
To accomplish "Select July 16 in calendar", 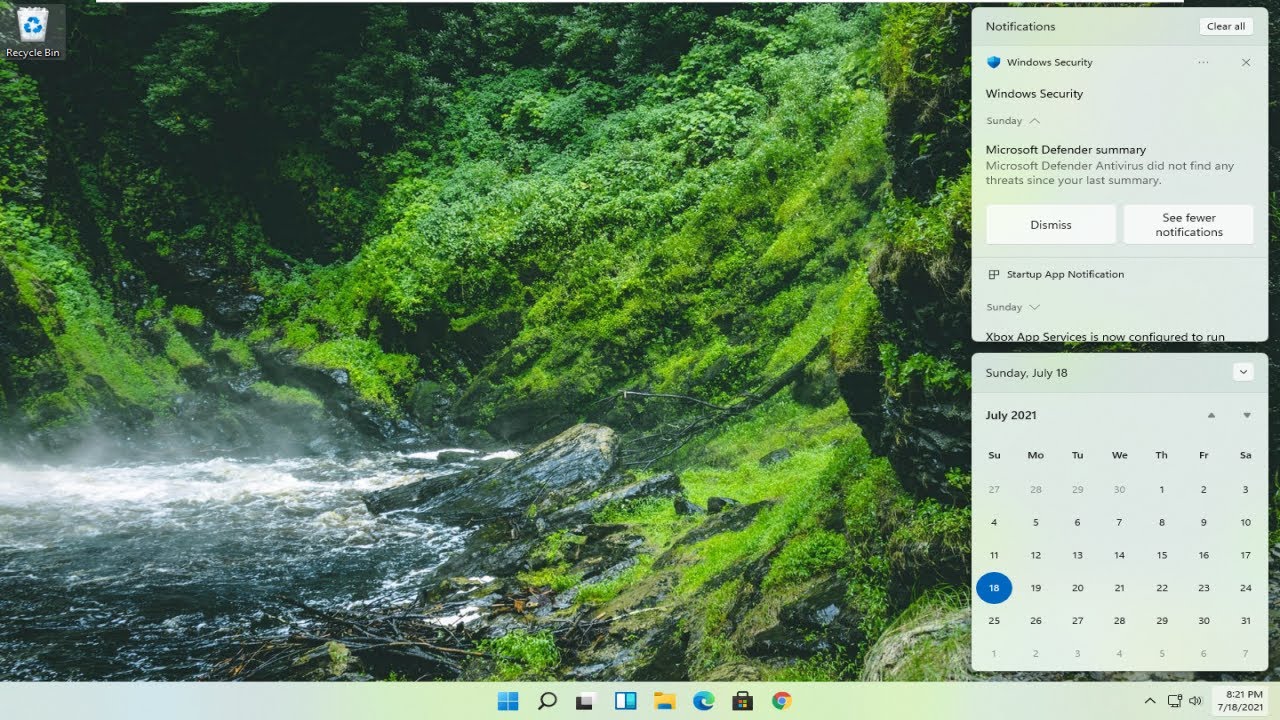I will [1204, 555].
